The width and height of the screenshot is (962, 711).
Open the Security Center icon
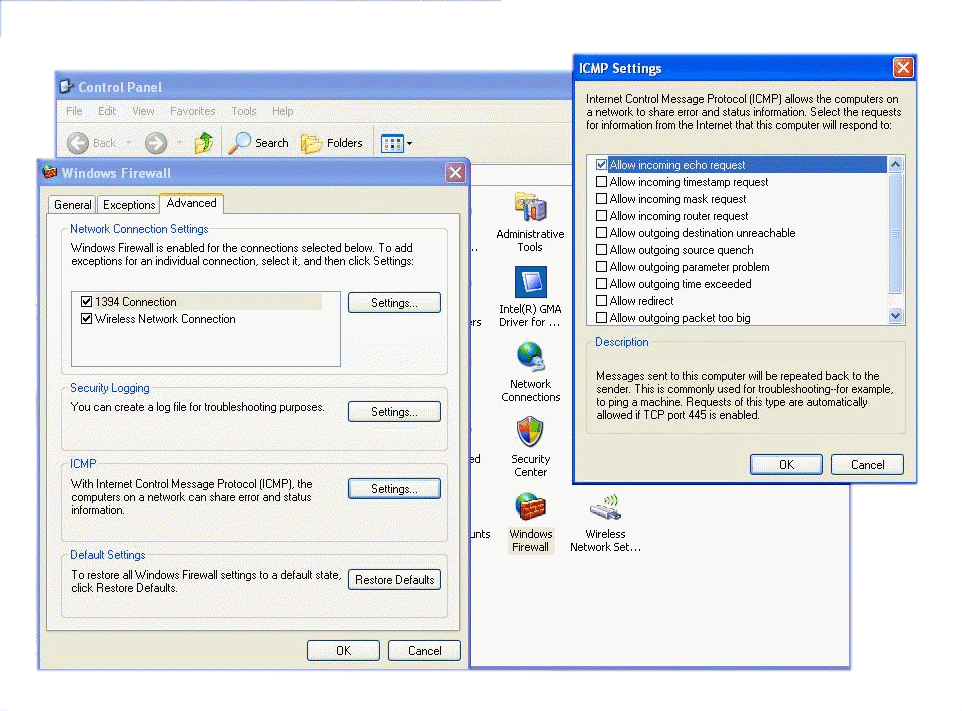click(530, 432)
